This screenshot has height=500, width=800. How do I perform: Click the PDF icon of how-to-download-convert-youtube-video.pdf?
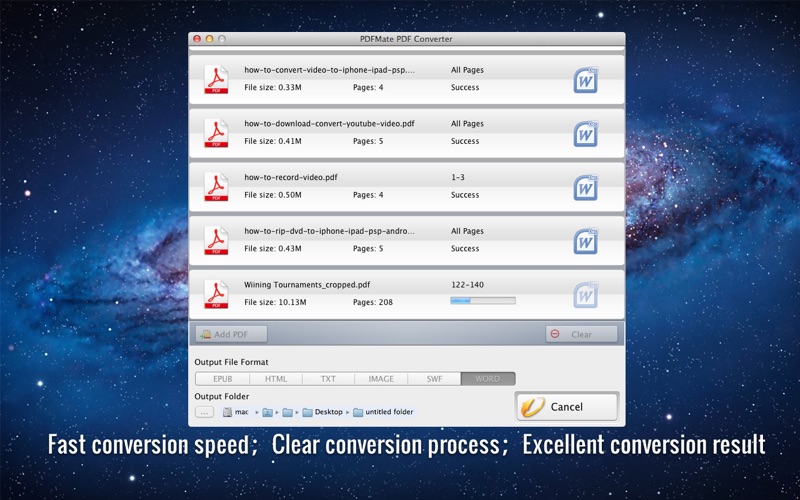216,133
